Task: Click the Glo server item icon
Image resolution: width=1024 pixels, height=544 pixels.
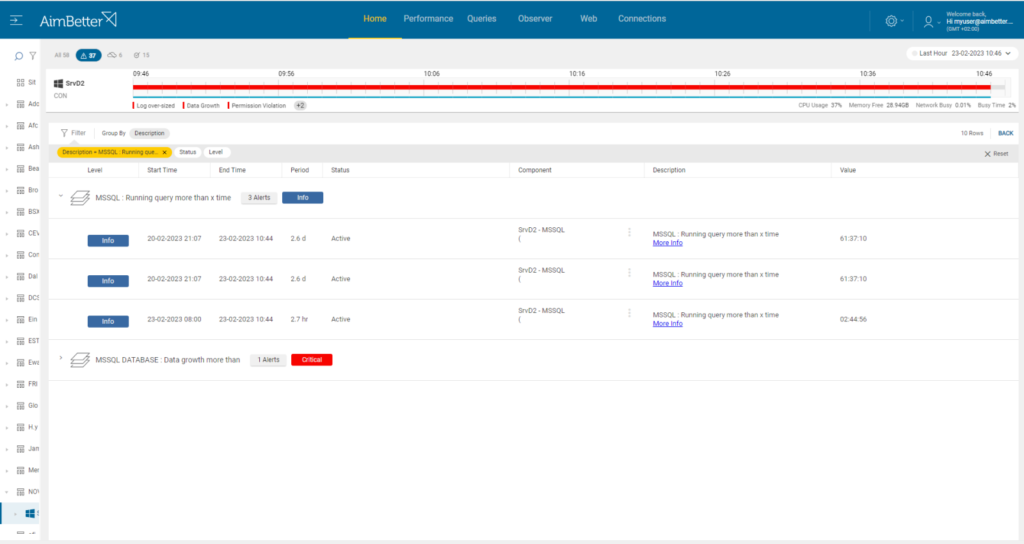Action: point(20,406)
